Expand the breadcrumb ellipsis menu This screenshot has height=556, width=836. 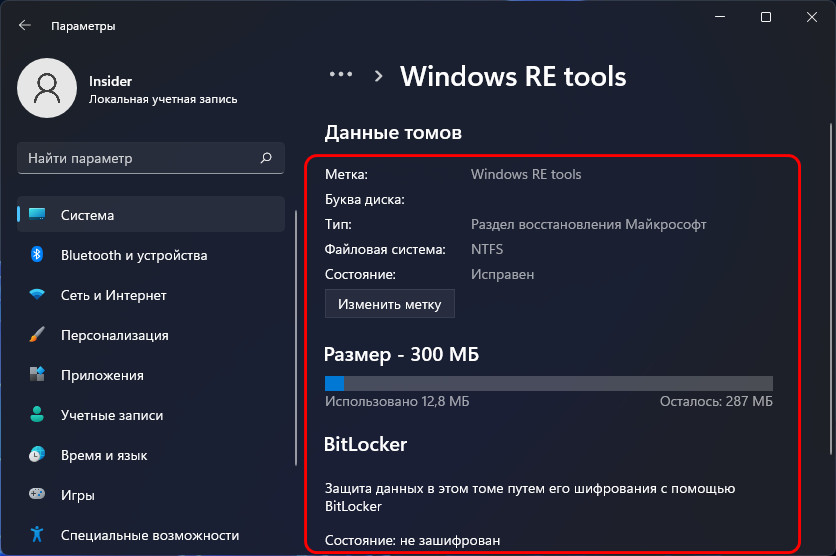click(341, 75)
